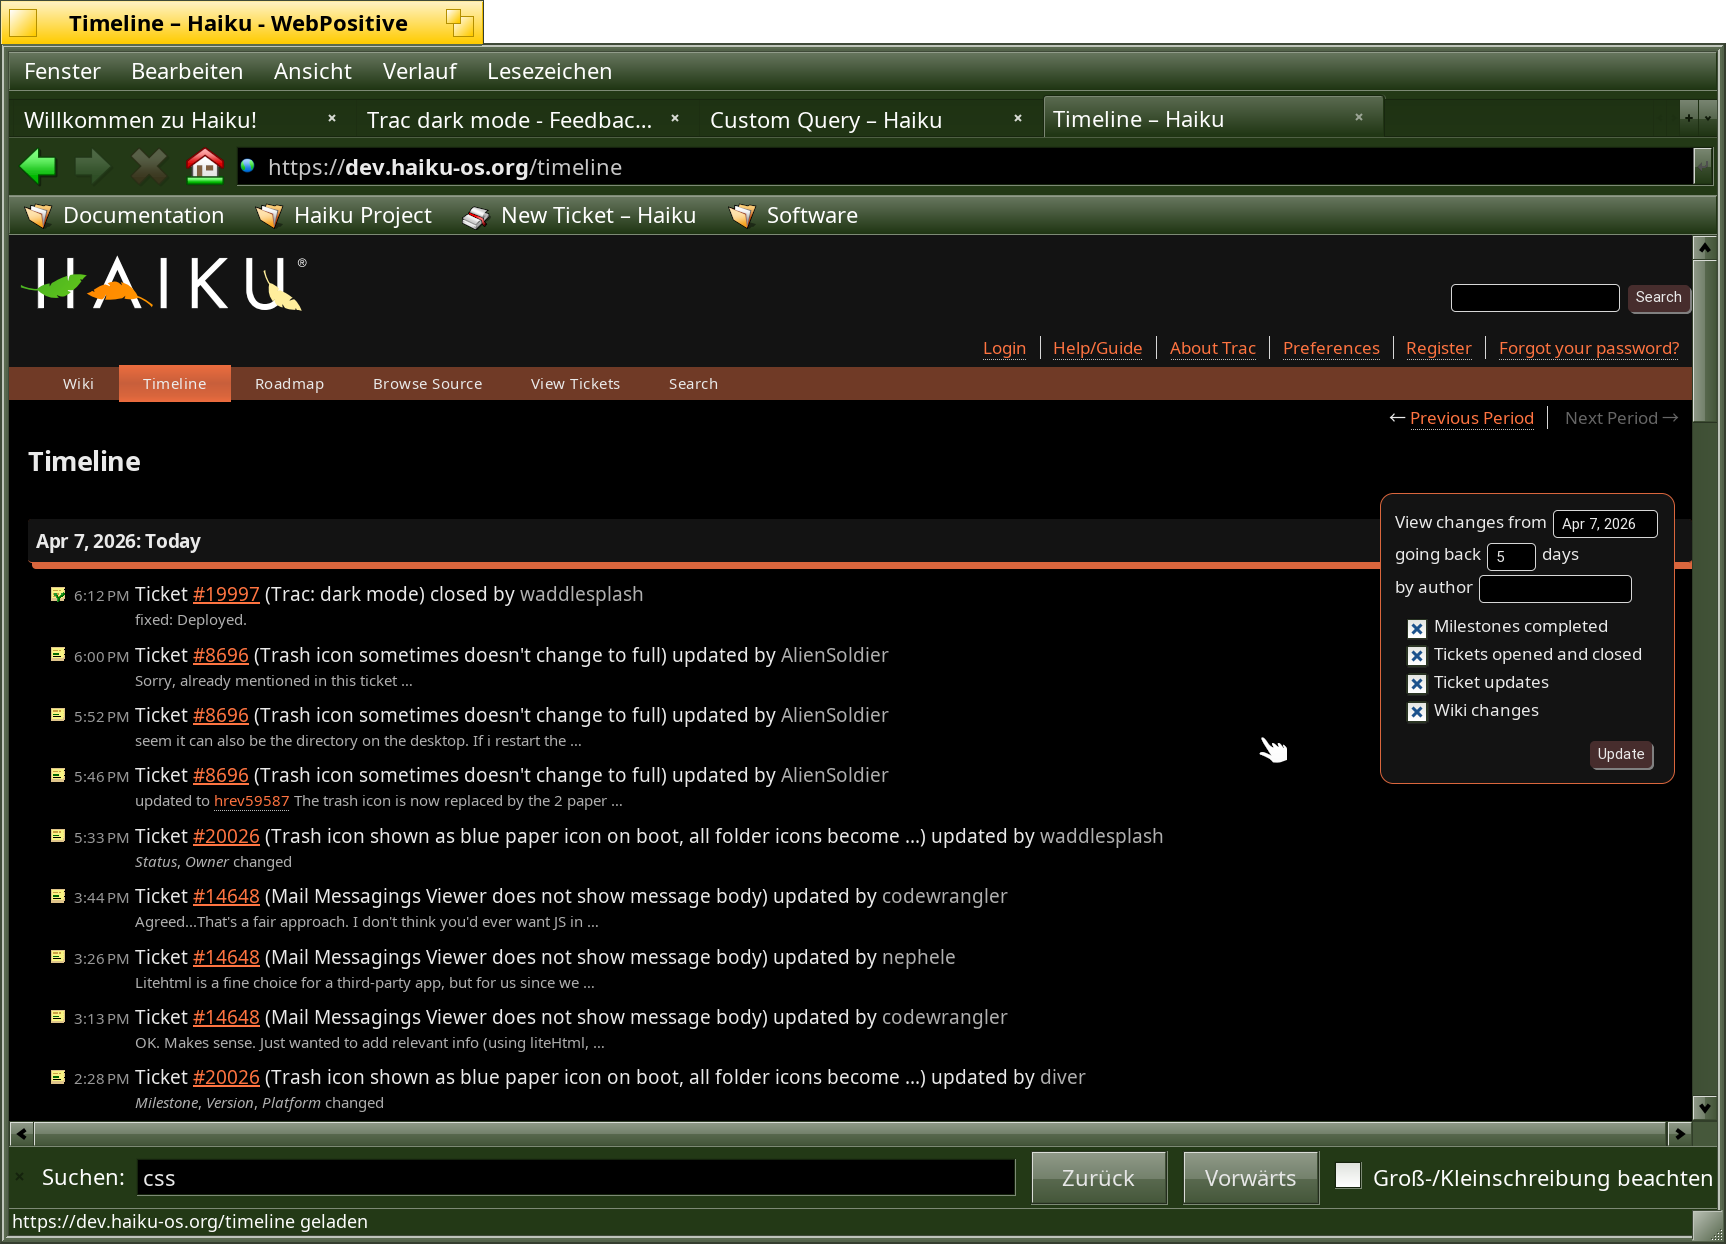The height and width of the screenshot is (1244, 1726).
Task: Open the Lesezeichen menu
Action: [x=549, y=72]
